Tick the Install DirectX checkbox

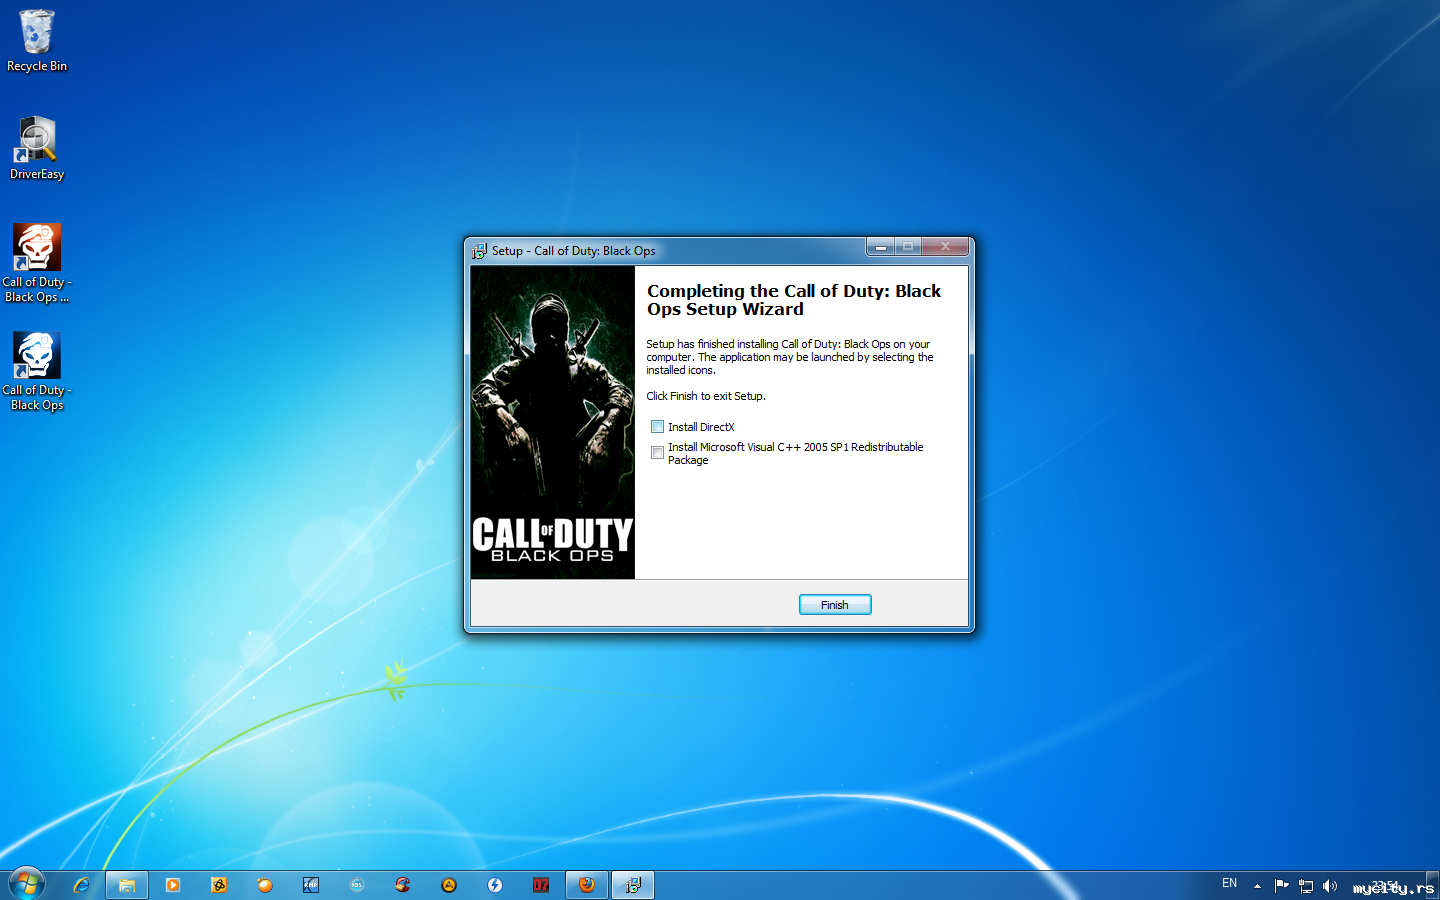pyautogui.click(x=657, y=427)
